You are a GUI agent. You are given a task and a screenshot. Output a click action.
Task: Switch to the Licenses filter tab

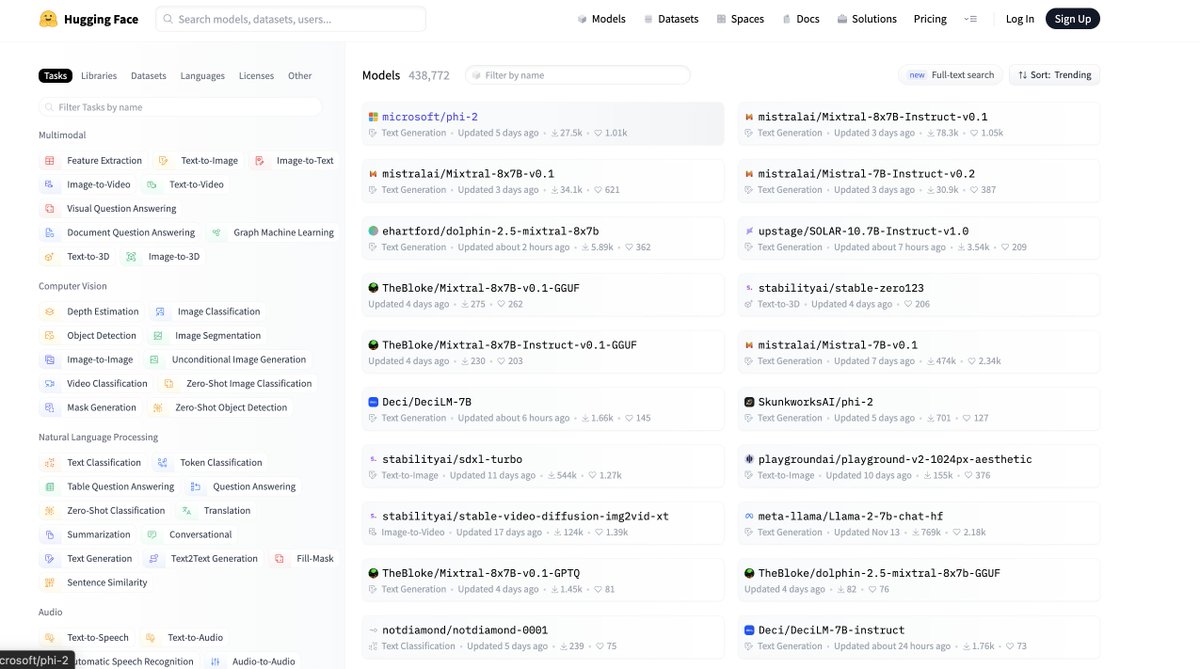pyautogui.click(x=257, y=76)
